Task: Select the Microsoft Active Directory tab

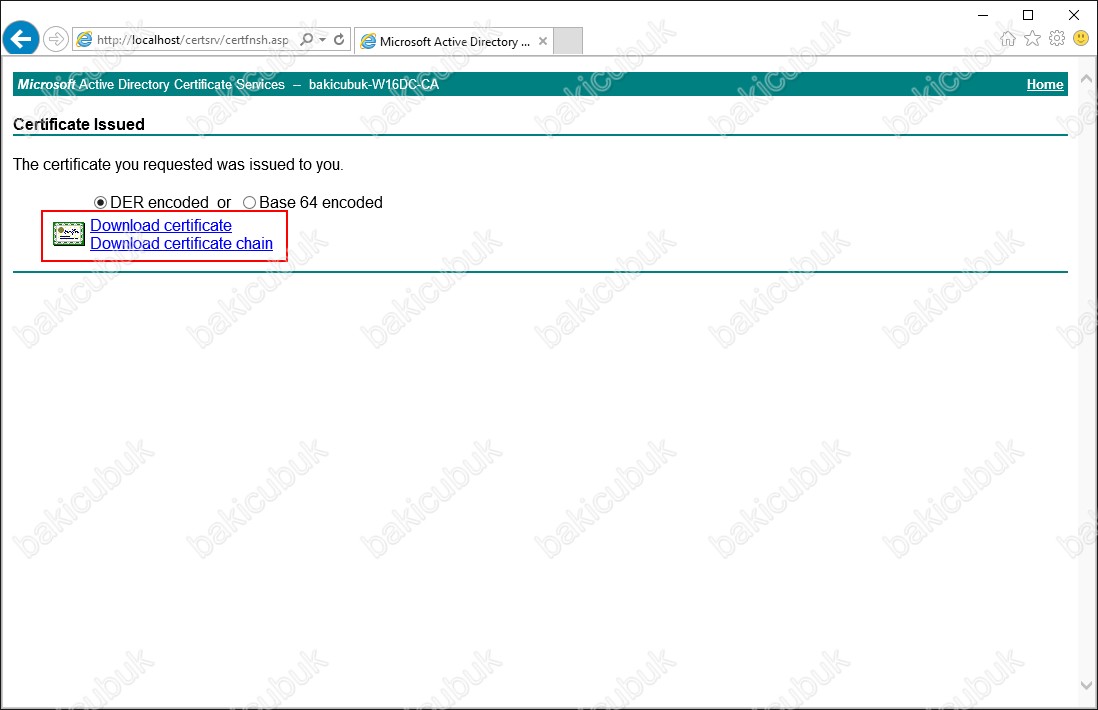Action: click(x=454, y=41)
